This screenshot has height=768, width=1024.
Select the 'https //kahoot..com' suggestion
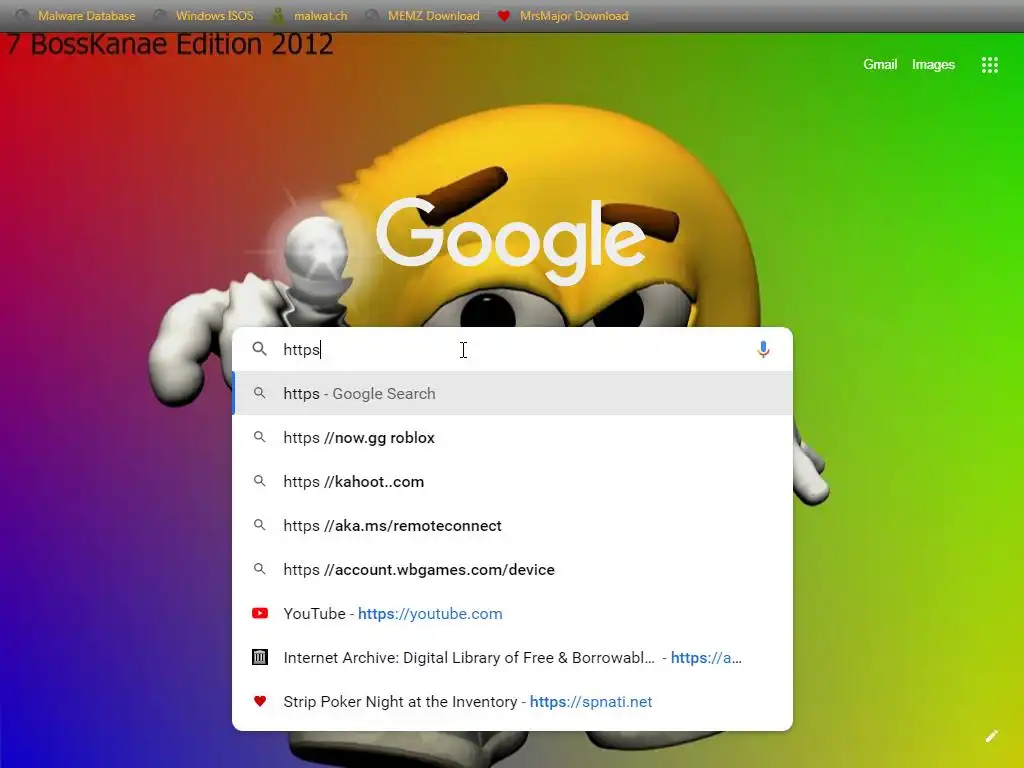click(x=512, y=481)
